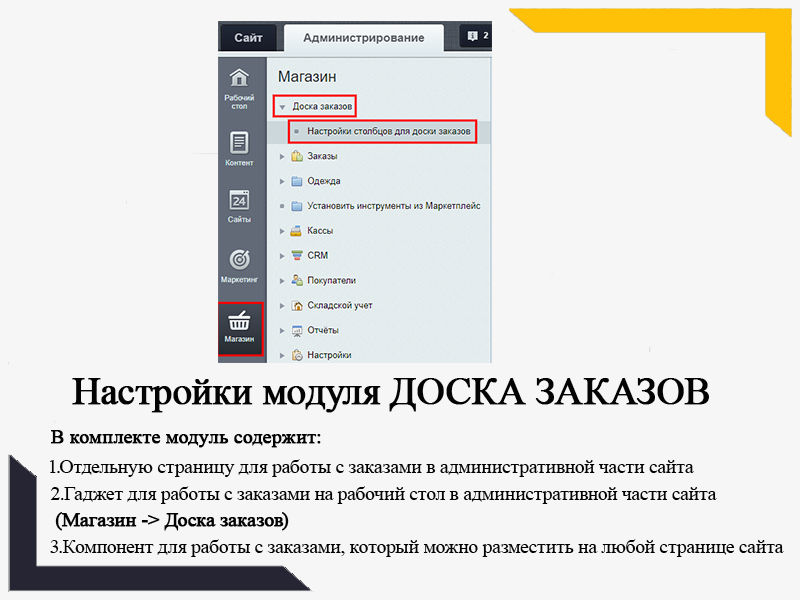Click the Складской учет warehouse icon
The image size is (800, 600).
coord(297,305)
